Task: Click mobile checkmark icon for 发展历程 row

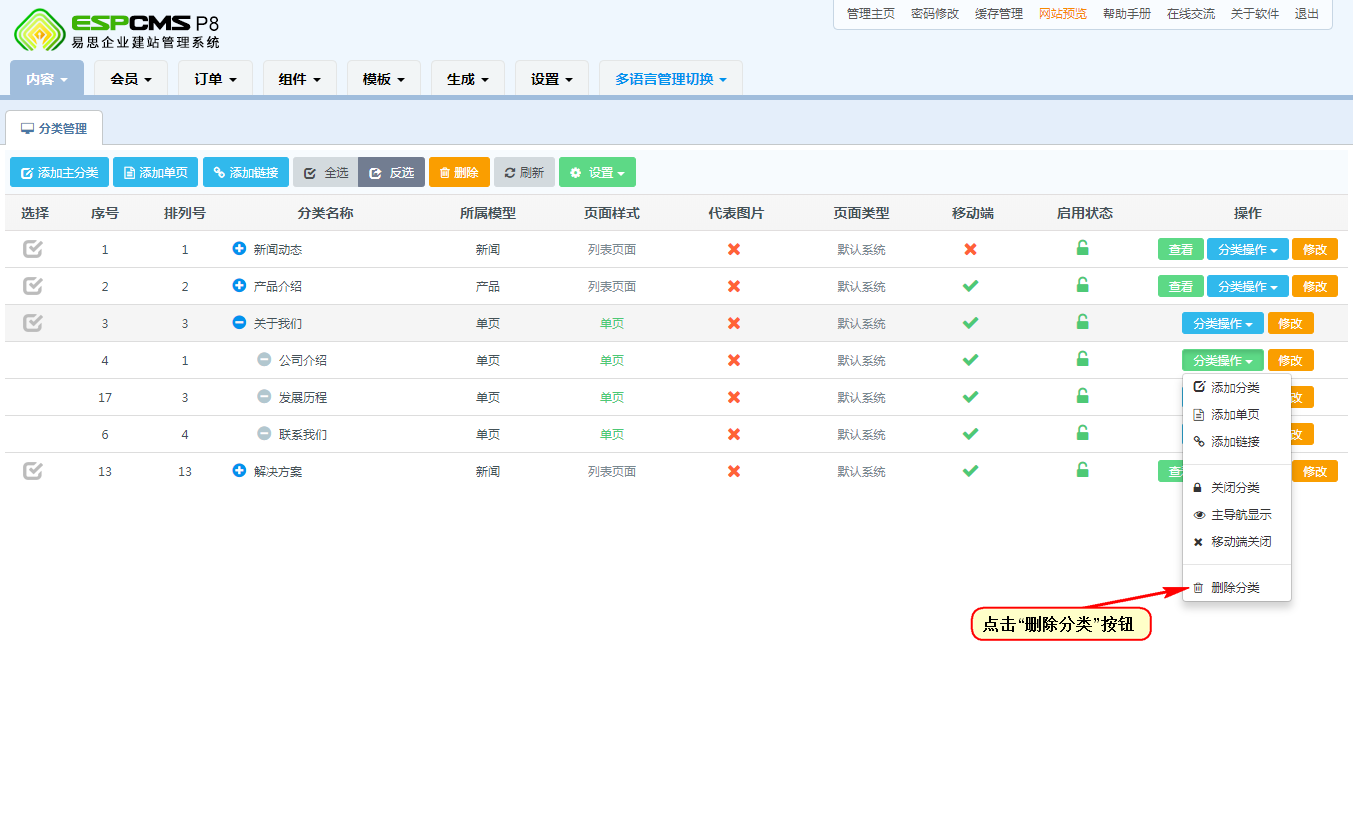Action: point(970,397)
